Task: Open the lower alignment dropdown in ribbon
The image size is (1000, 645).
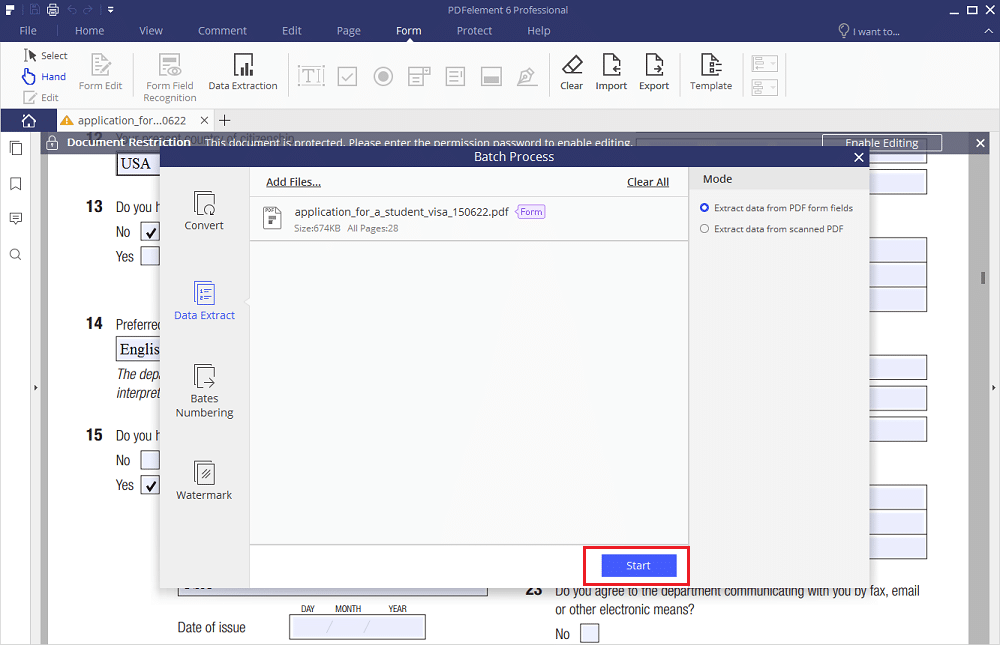Action: pos(765,87)
